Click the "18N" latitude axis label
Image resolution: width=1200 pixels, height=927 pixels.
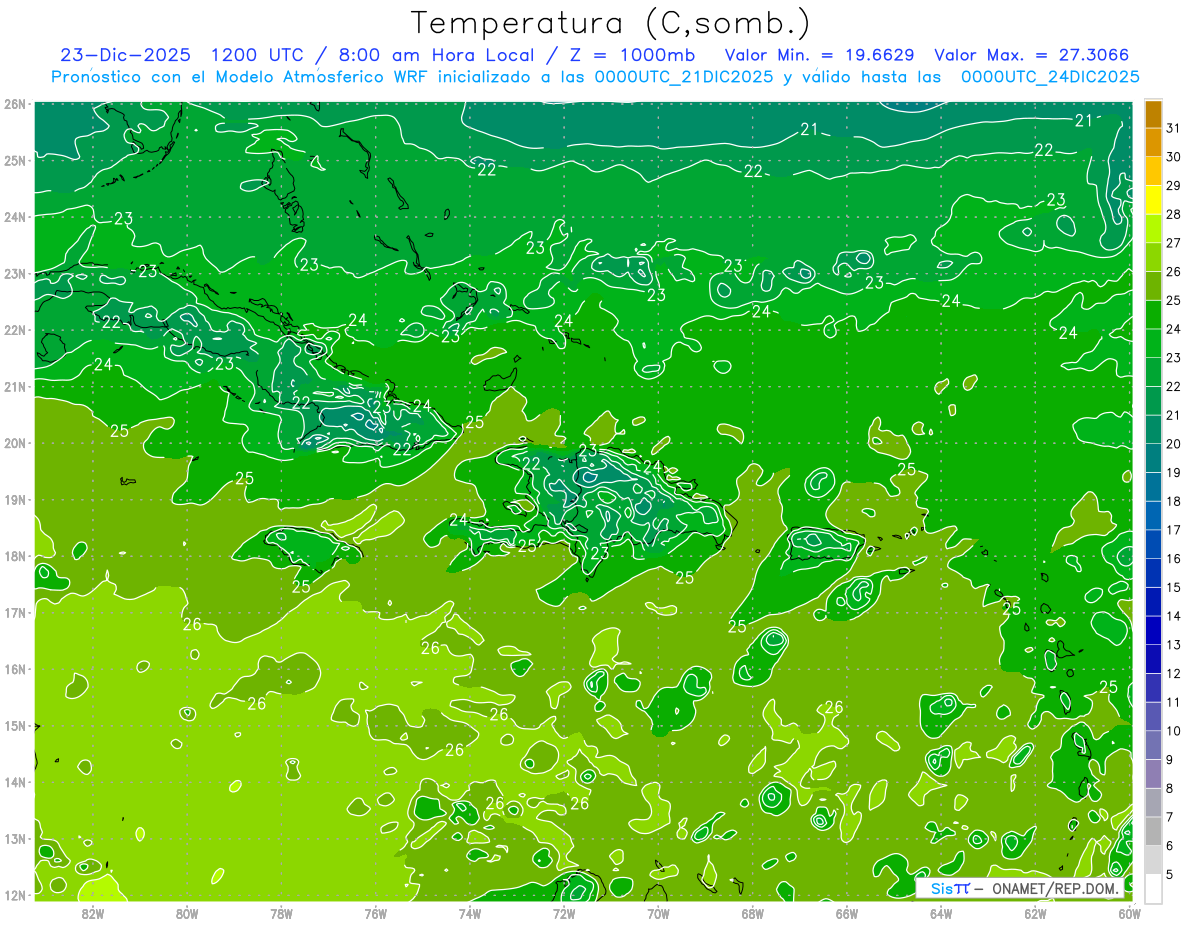pos(16,556)
